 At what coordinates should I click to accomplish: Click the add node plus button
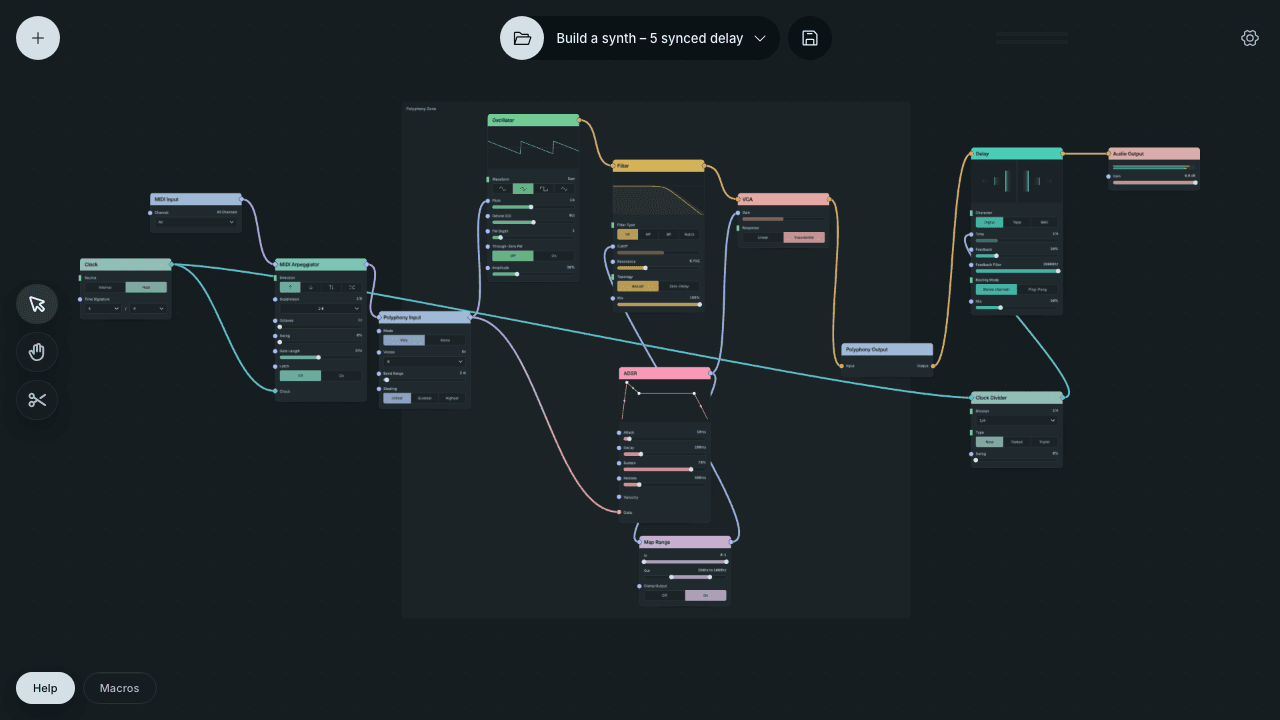click(x=38, y=38)
